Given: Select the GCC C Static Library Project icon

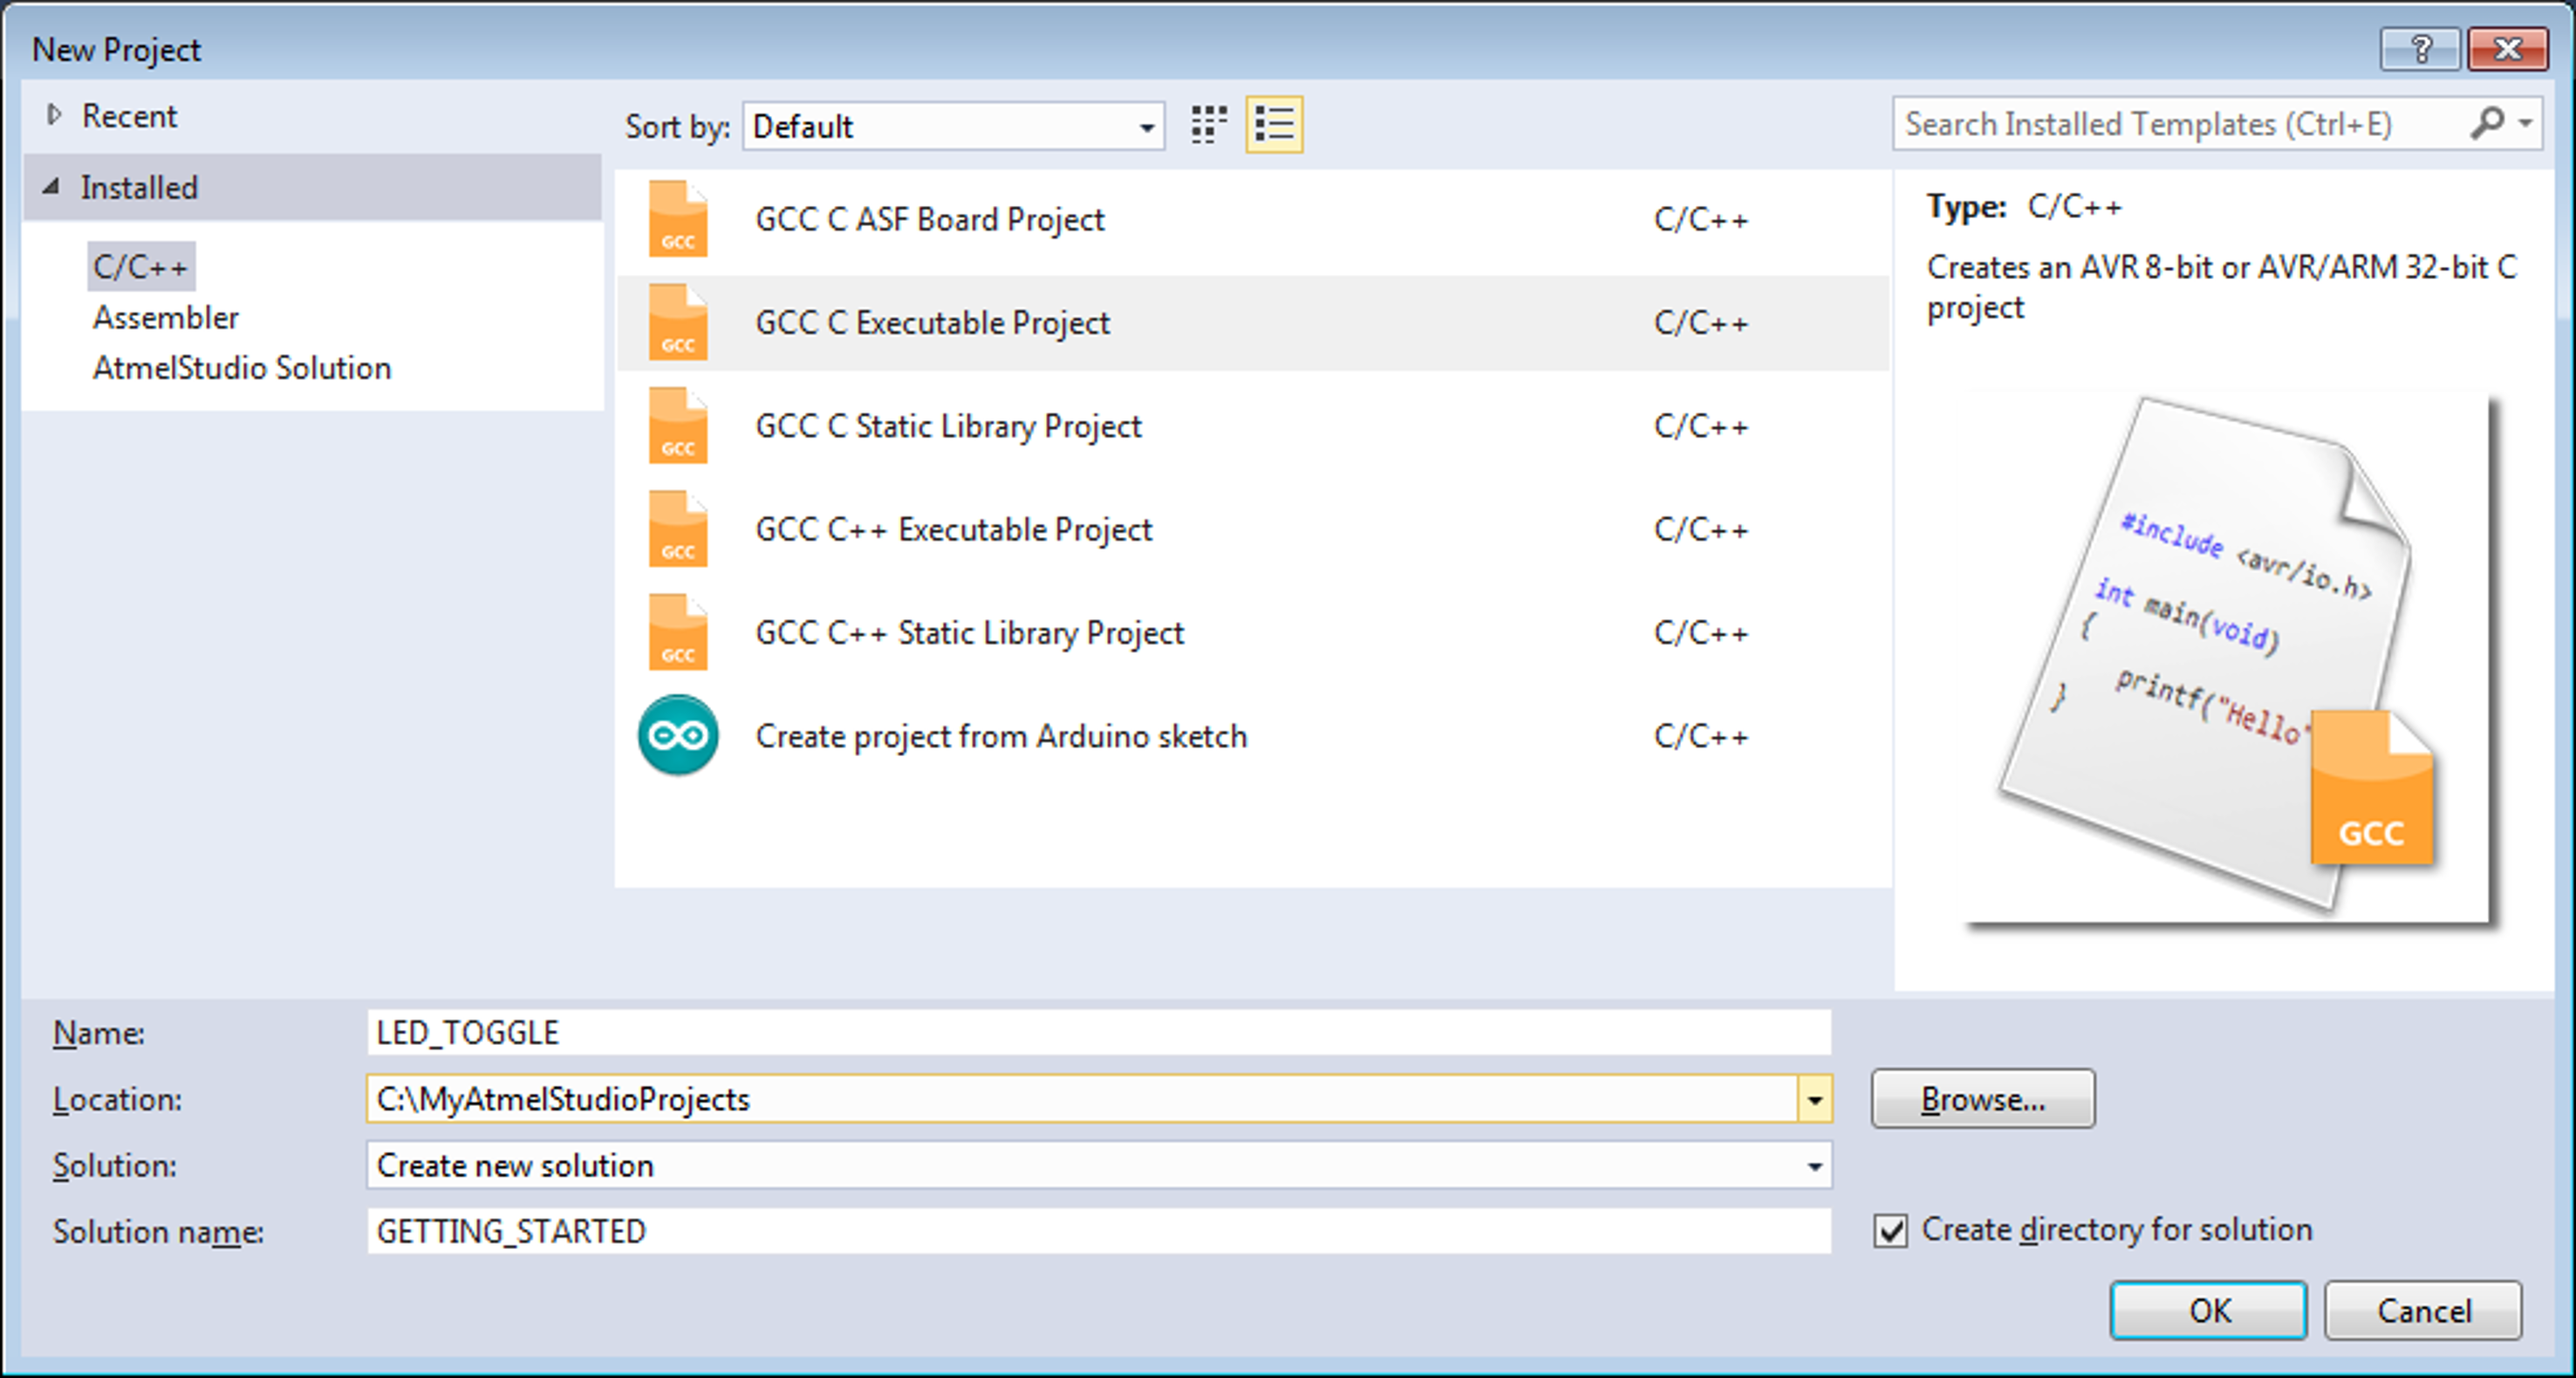Looking at the screenshot, I should [678, 426].
